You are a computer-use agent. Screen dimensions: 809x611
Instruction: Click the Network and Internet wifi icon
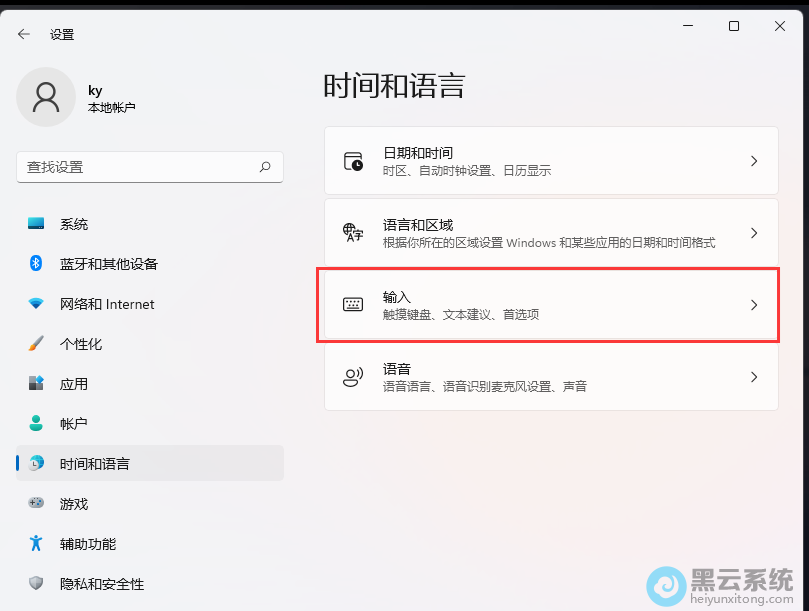tap(36, 304)
